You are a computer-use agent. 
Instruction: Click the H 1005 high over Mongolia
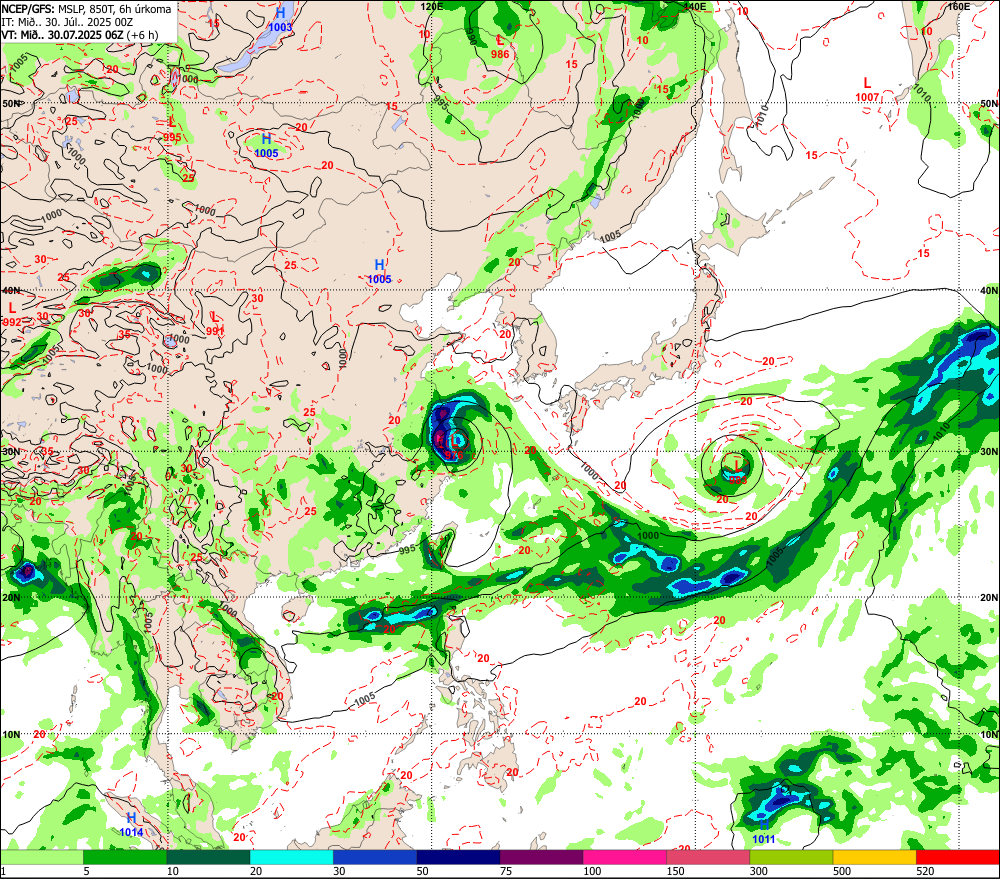267,145
